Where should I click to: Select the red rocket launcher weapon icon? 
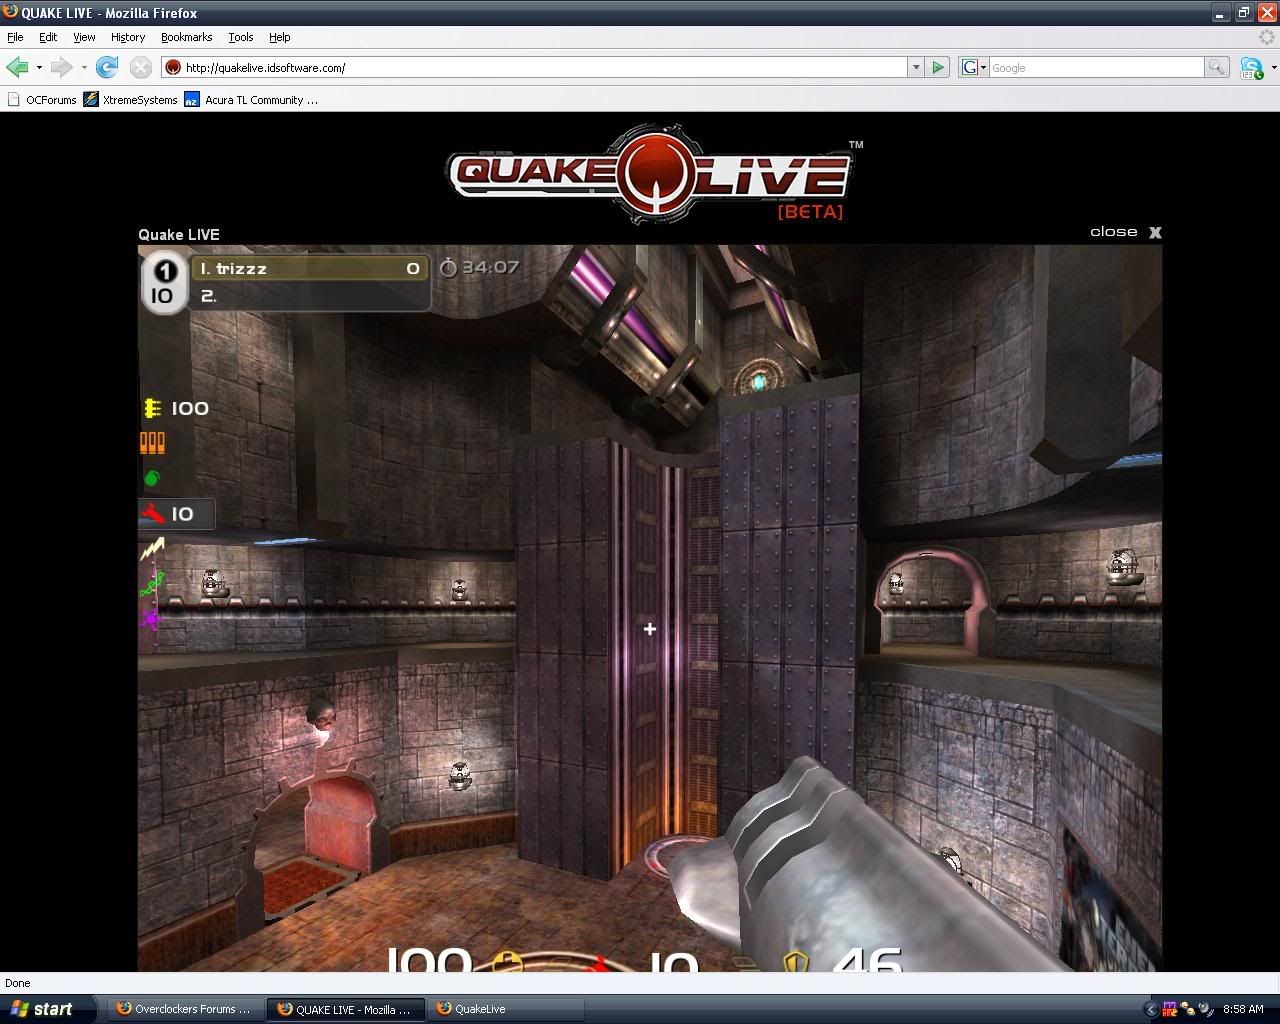point(152,514)
